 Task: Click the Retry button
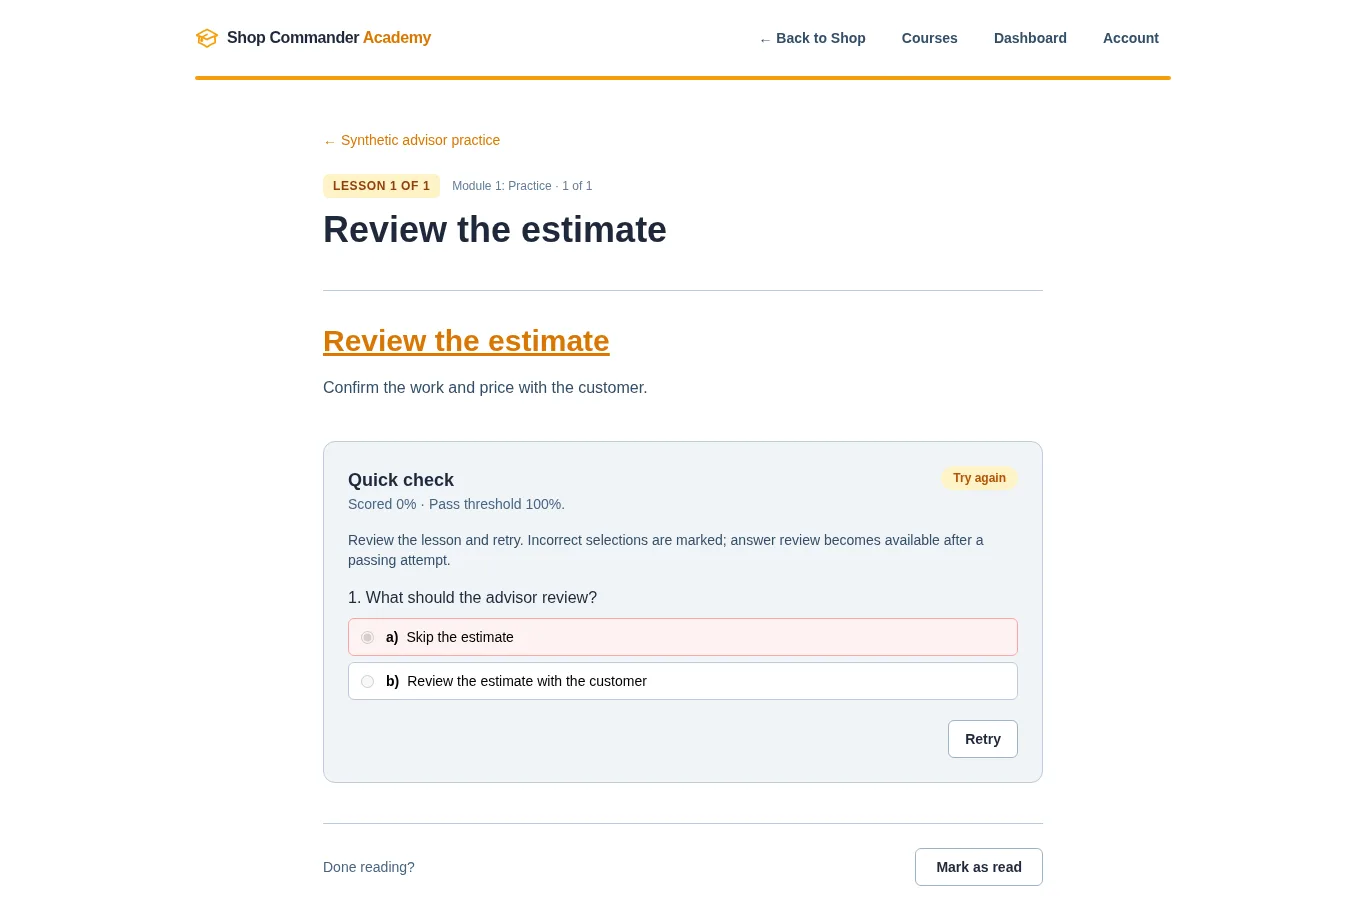tap(983, 739)
